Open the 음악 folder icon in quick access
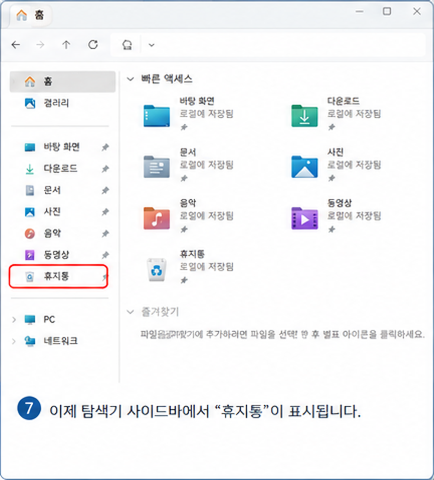This screenshot has width=434, height=480. coord(157,218)
